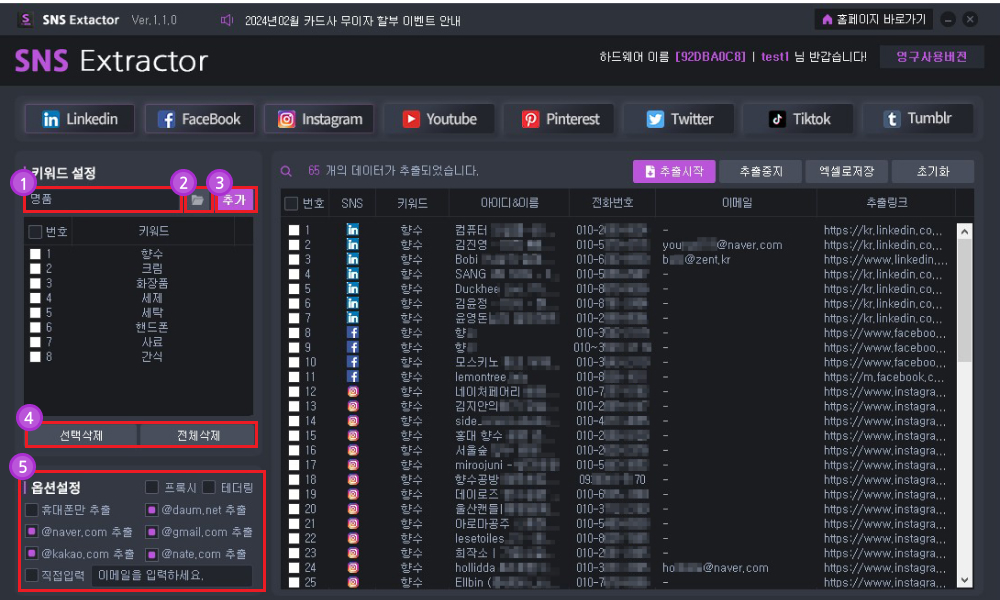
Task: Select the FaceBook platform button
Action: [200, 119]
